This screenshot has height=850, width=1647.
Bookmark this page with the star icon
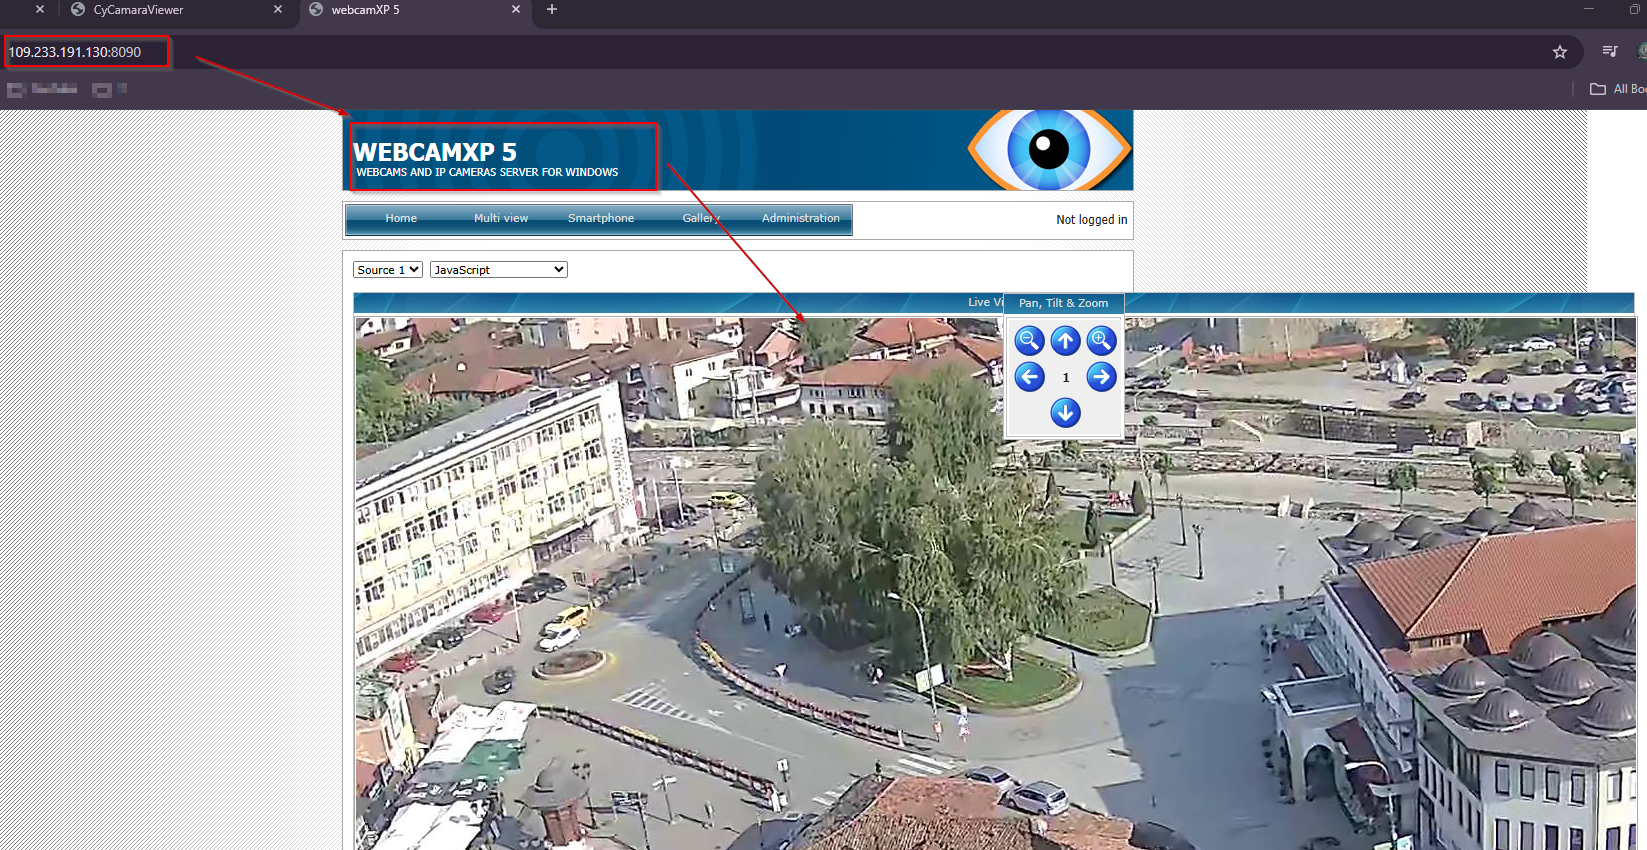click(x=1559, y=52)
